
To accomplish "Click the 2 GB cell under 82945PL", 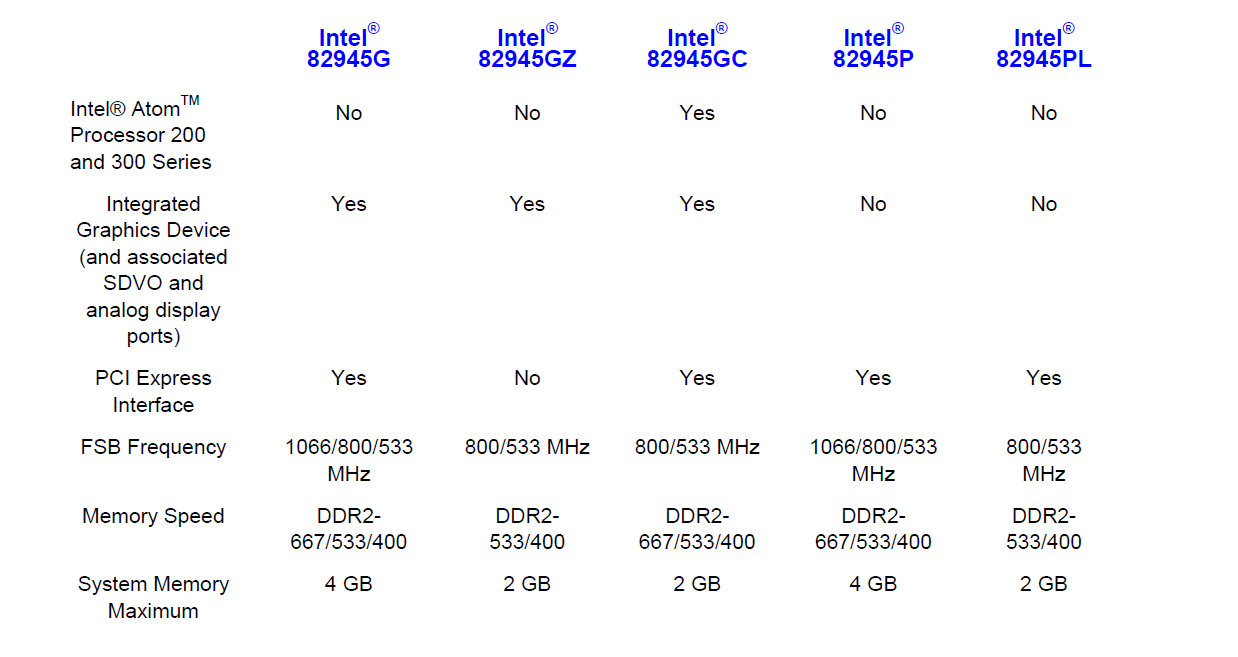I will [1043, 584].
